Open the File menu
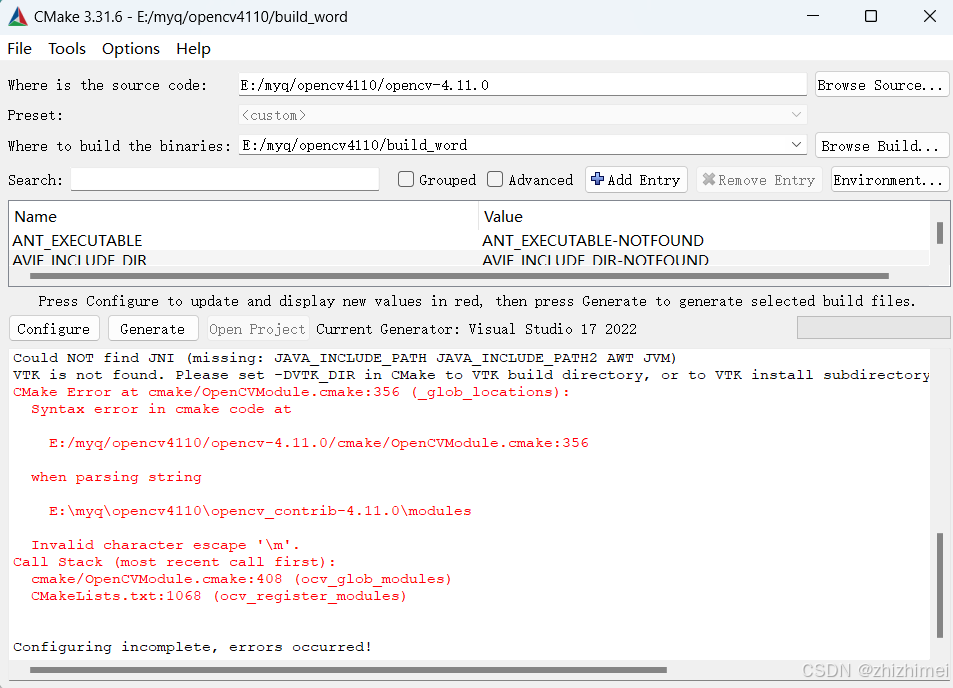 coord(19,49)
